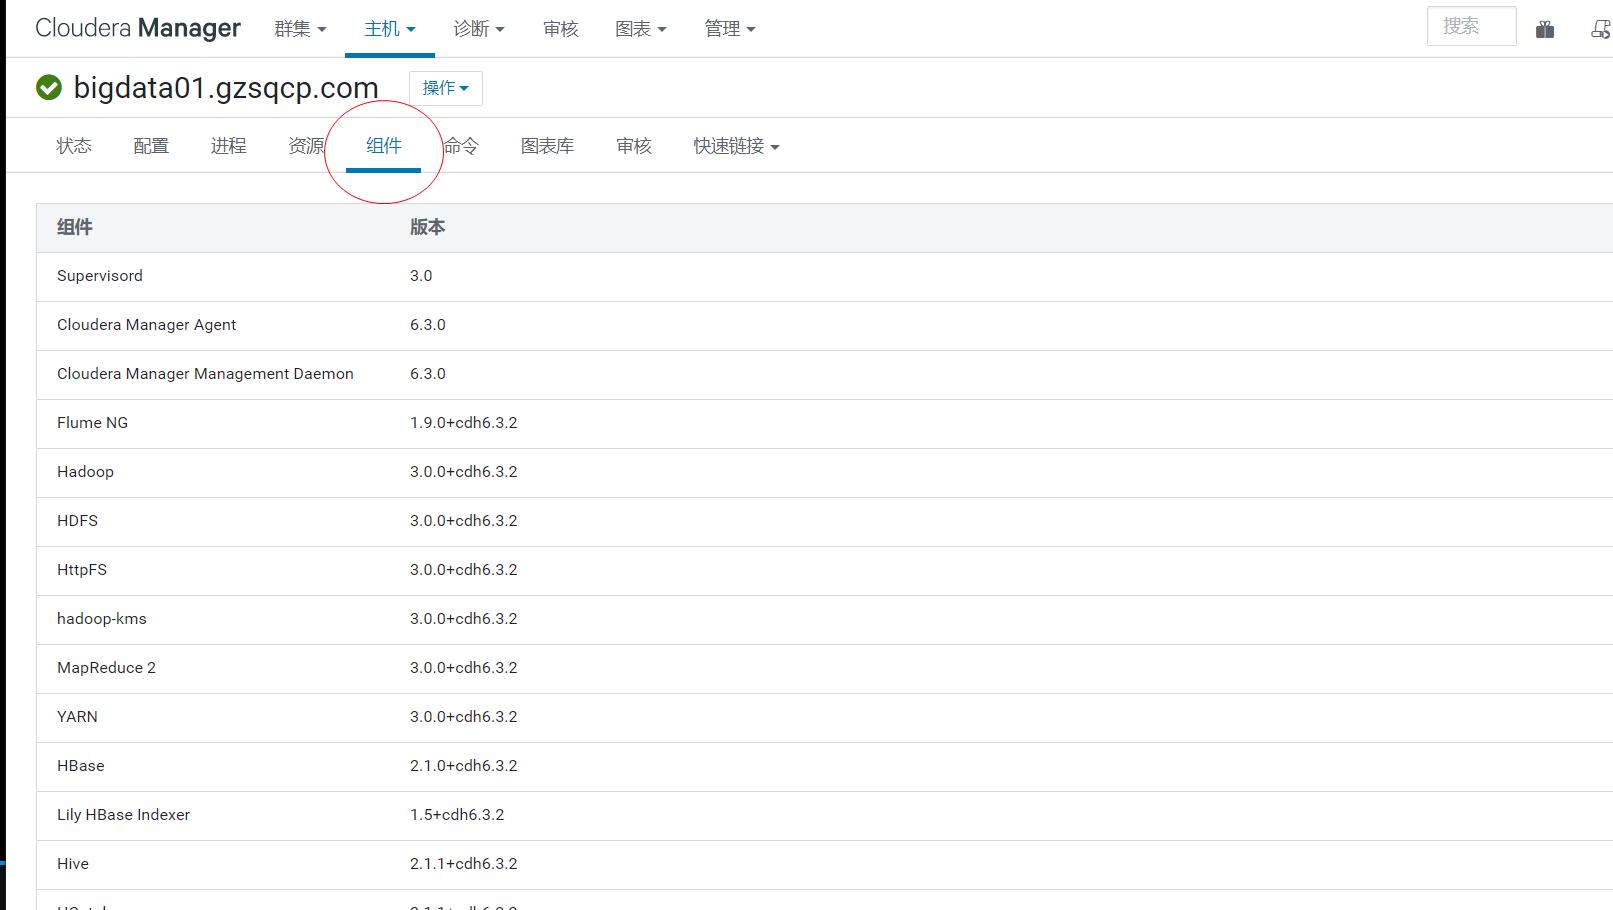This screenshot has width=1613, height=910.
Task: Select the HttpFS row name
Action: click(x=82, y=570)
